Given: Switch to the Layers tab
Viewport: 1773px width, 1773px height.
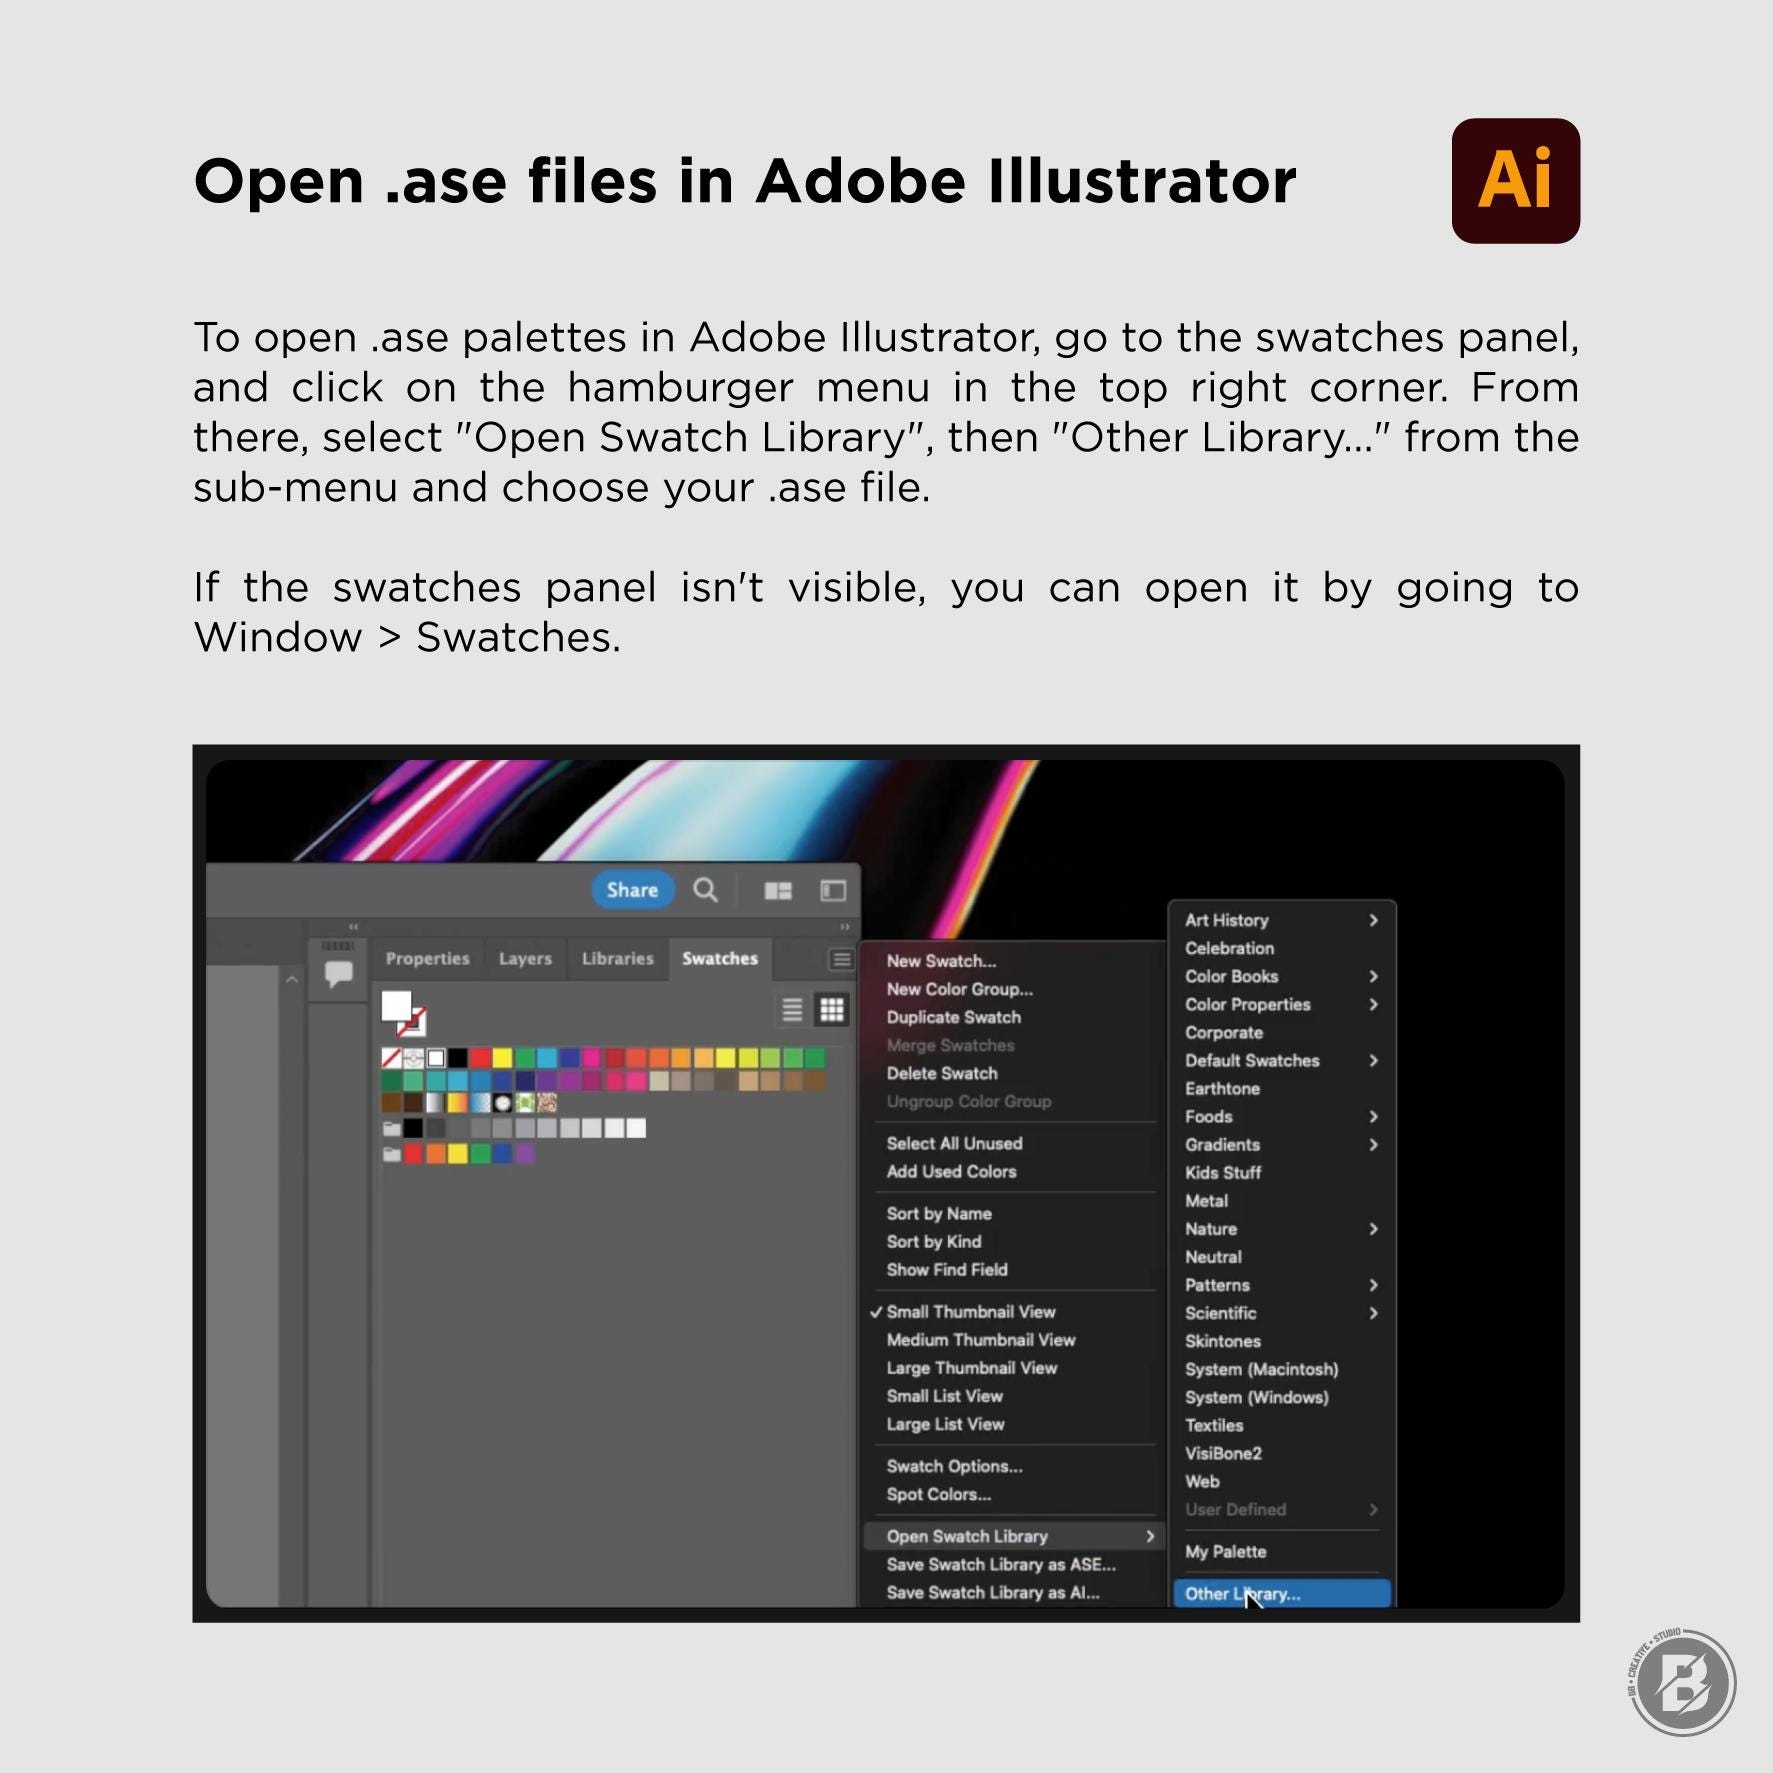Looking at the screenshot, I should click(525, 958).
